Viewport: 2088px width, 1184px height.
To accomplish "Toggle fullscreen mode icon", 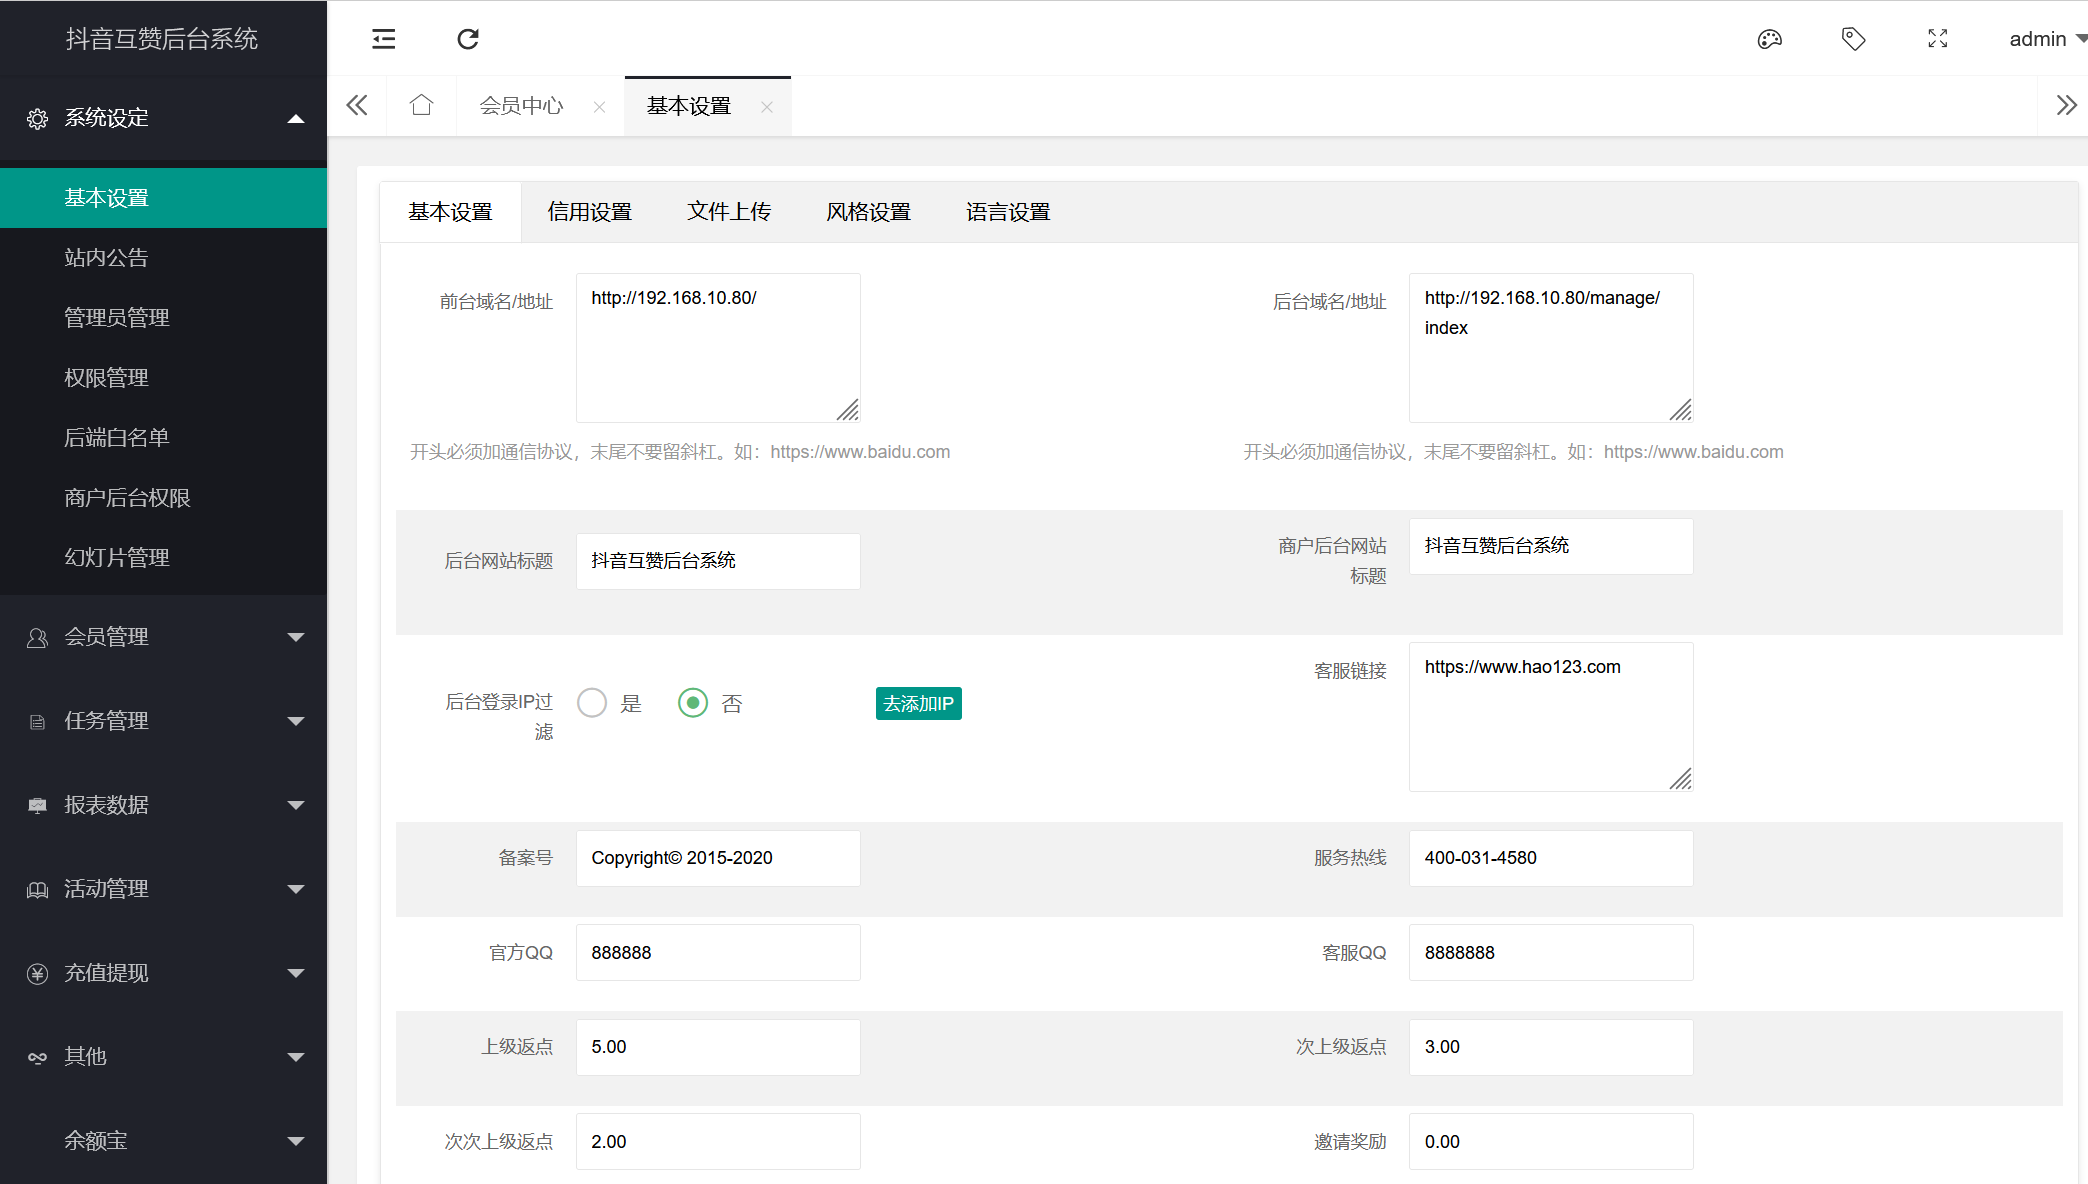I will click(1938, 39).
